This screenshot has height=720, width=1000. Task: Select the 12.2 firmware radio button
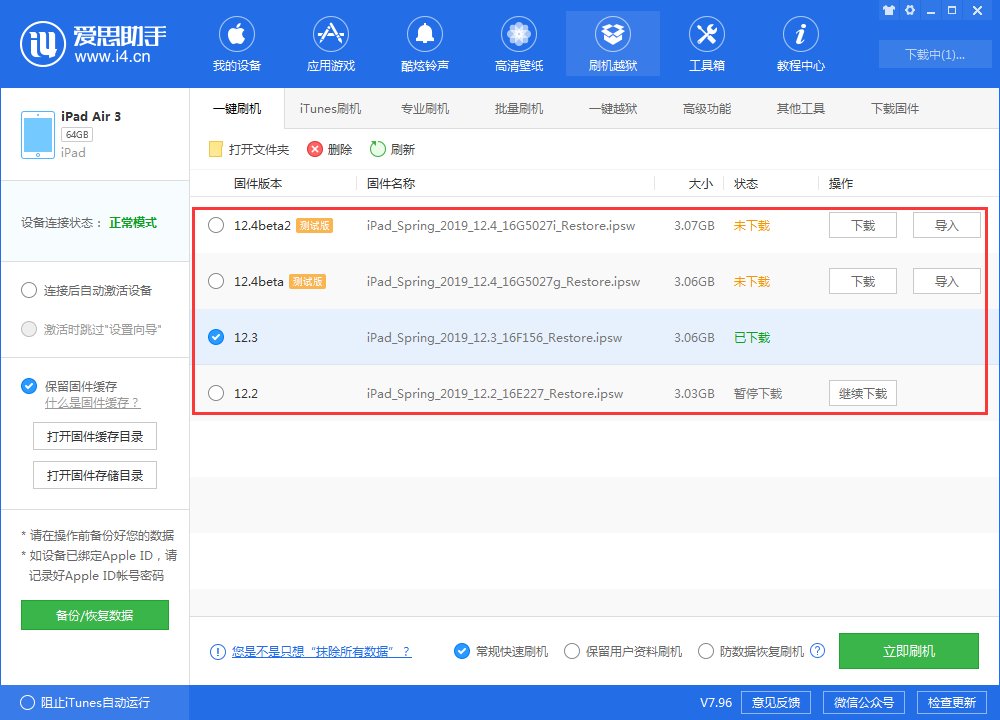tap(215, 393)
